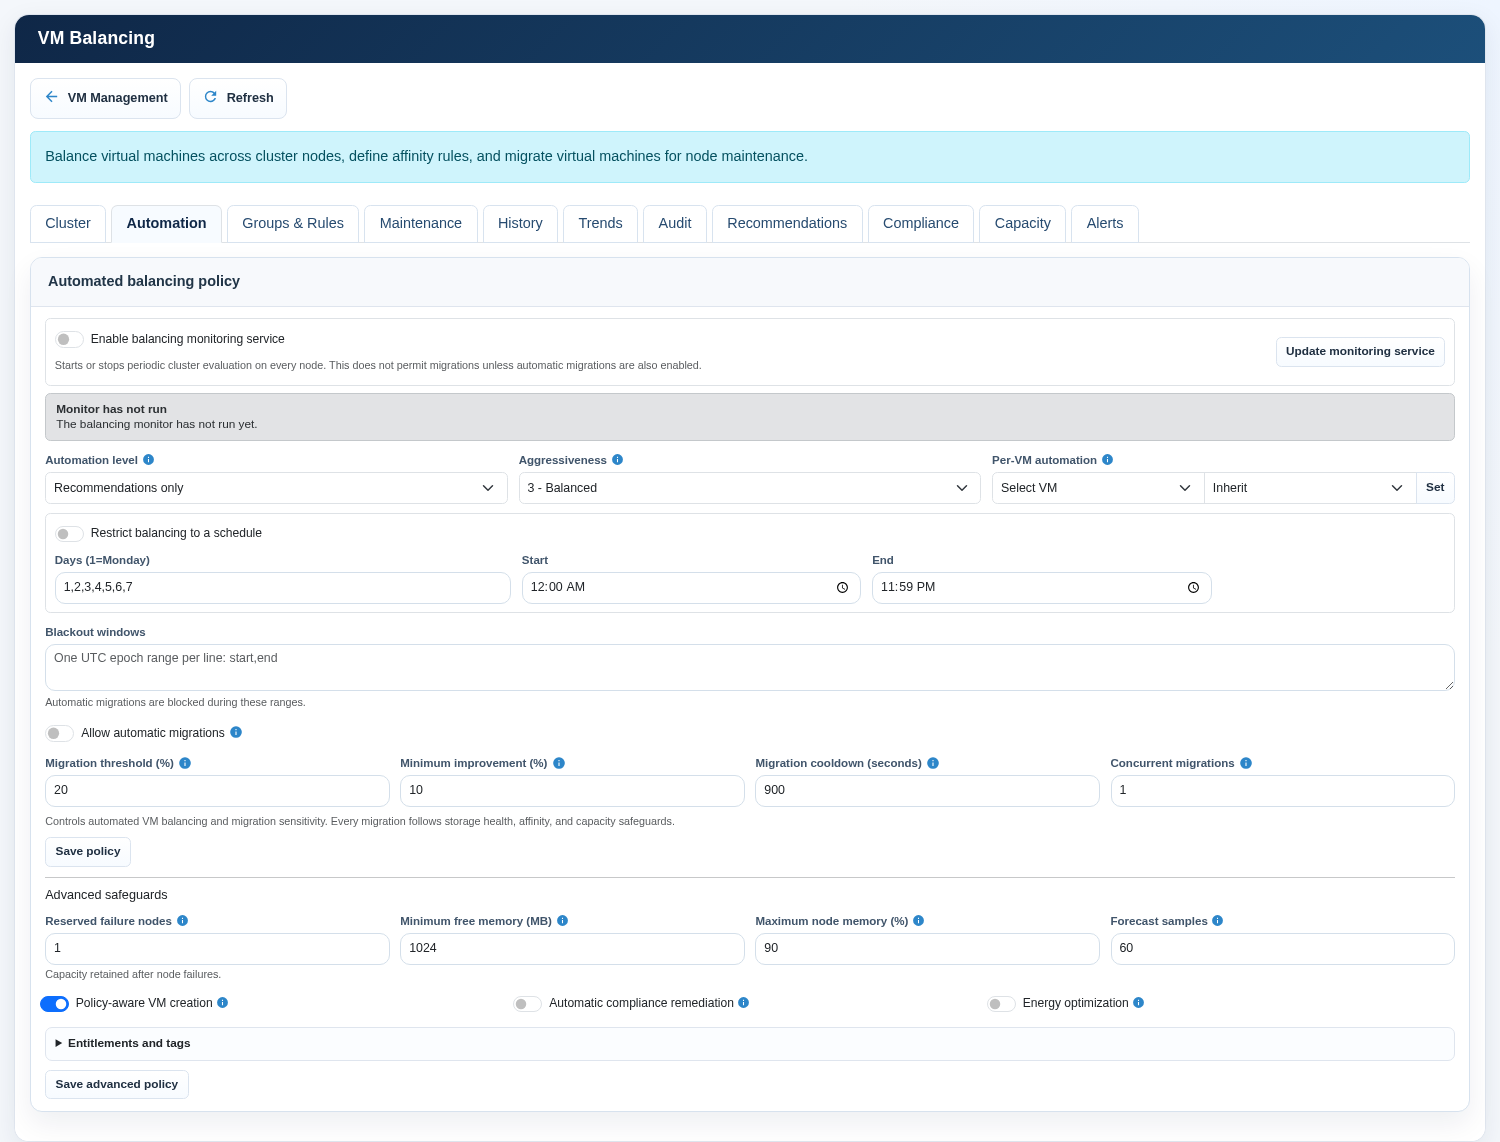Open the History tab

[x=520, y=223]
